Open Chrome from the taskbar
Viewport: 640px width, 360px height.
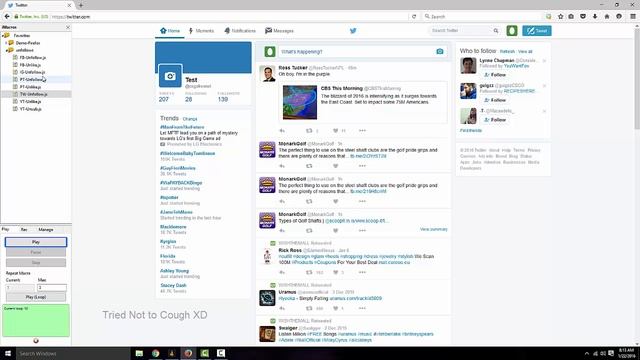pos(156,353)
